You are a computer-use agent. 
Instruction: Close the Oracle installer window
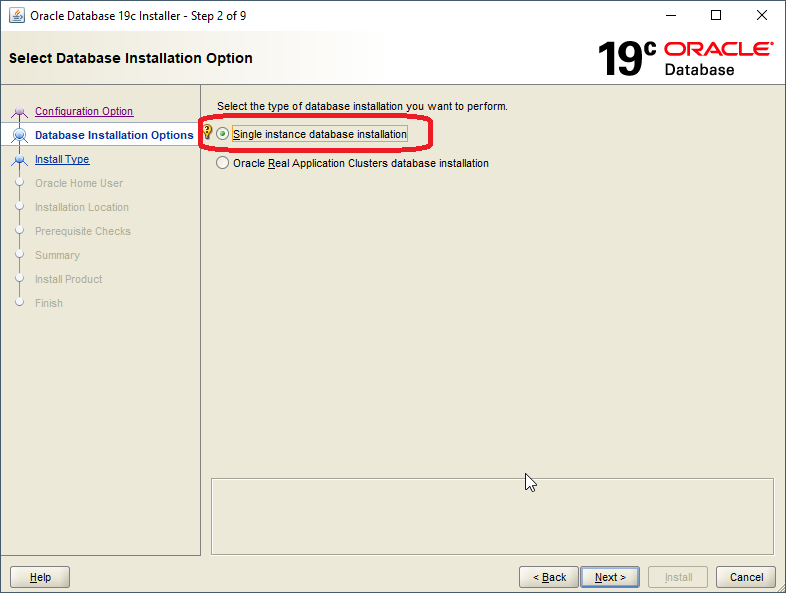[x=761, y=16]
